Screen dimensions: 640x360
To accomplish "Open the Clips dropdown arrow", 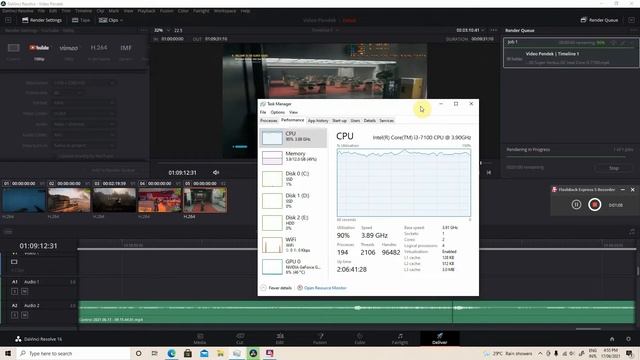I will coord(121,20).
